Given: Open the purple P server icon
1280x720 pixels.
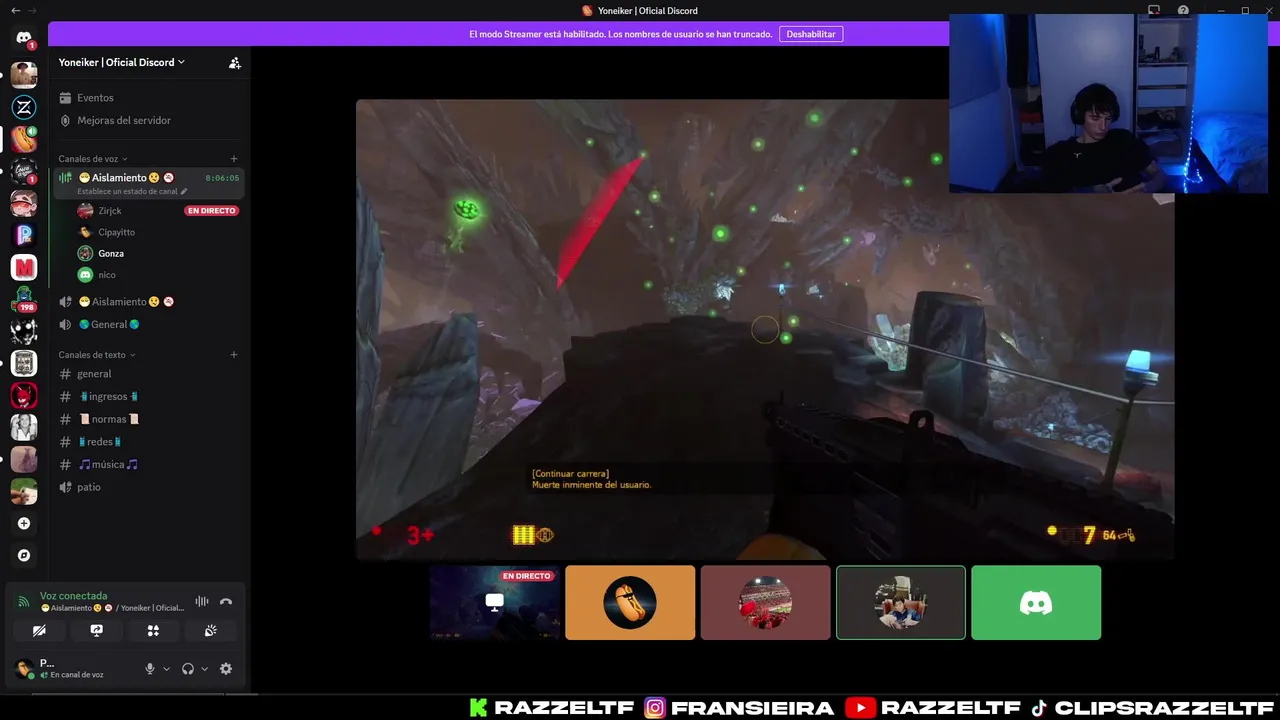Looking at the screenshot, I should pyautogui.click(x=24, y=235).
